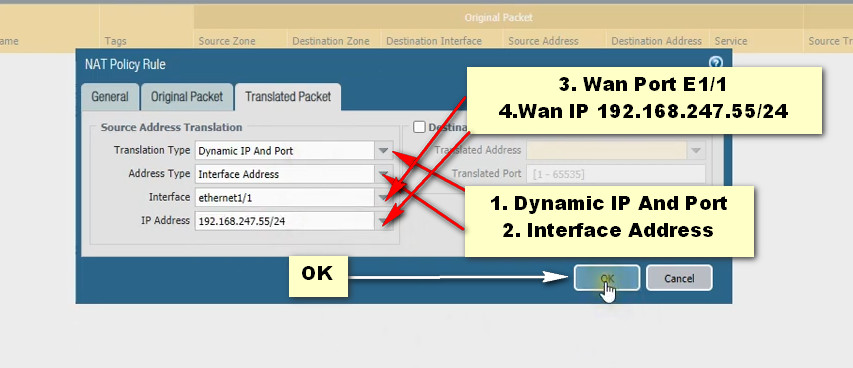The image size is (853, 368).
Task: Switch to the Original Packet tab
Action: [187, 97]
